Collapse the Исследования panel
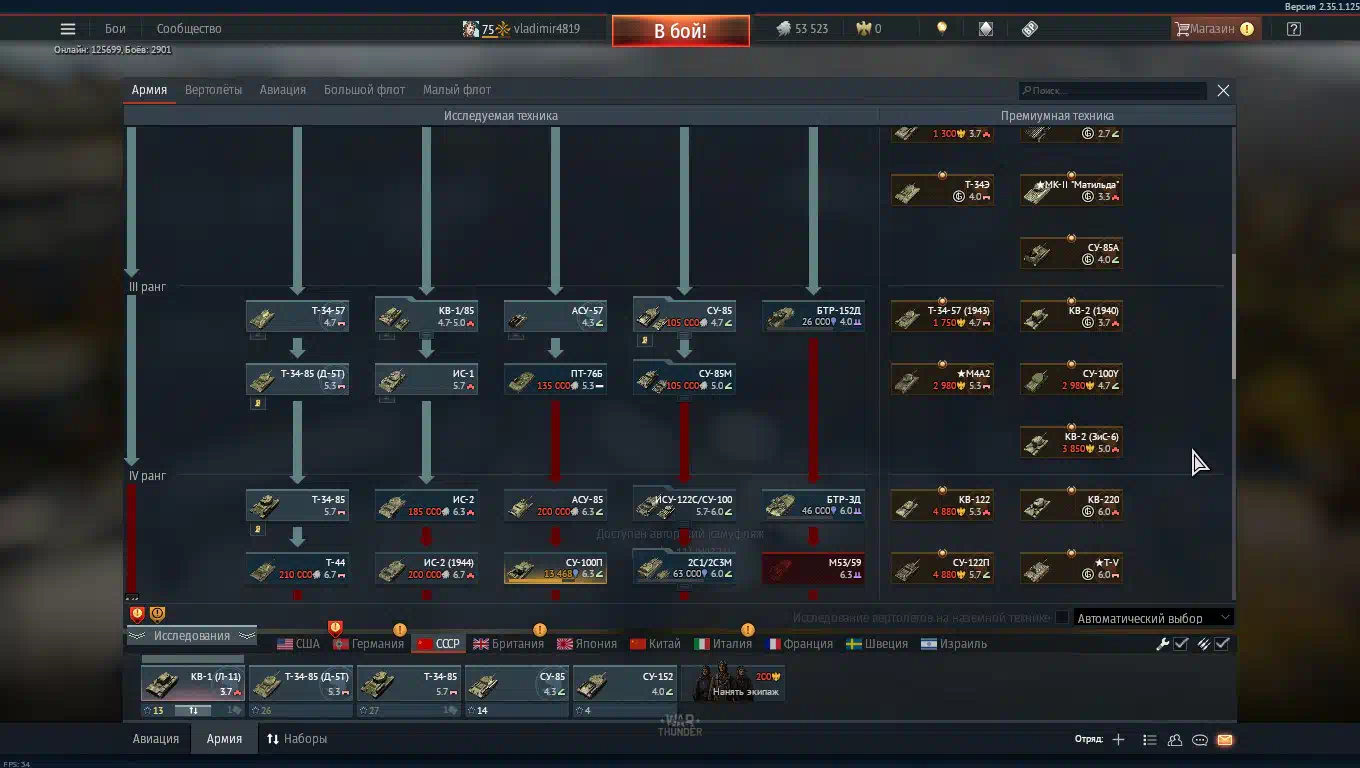This screenshot has width=1360, height=768. tap(191, 636)
